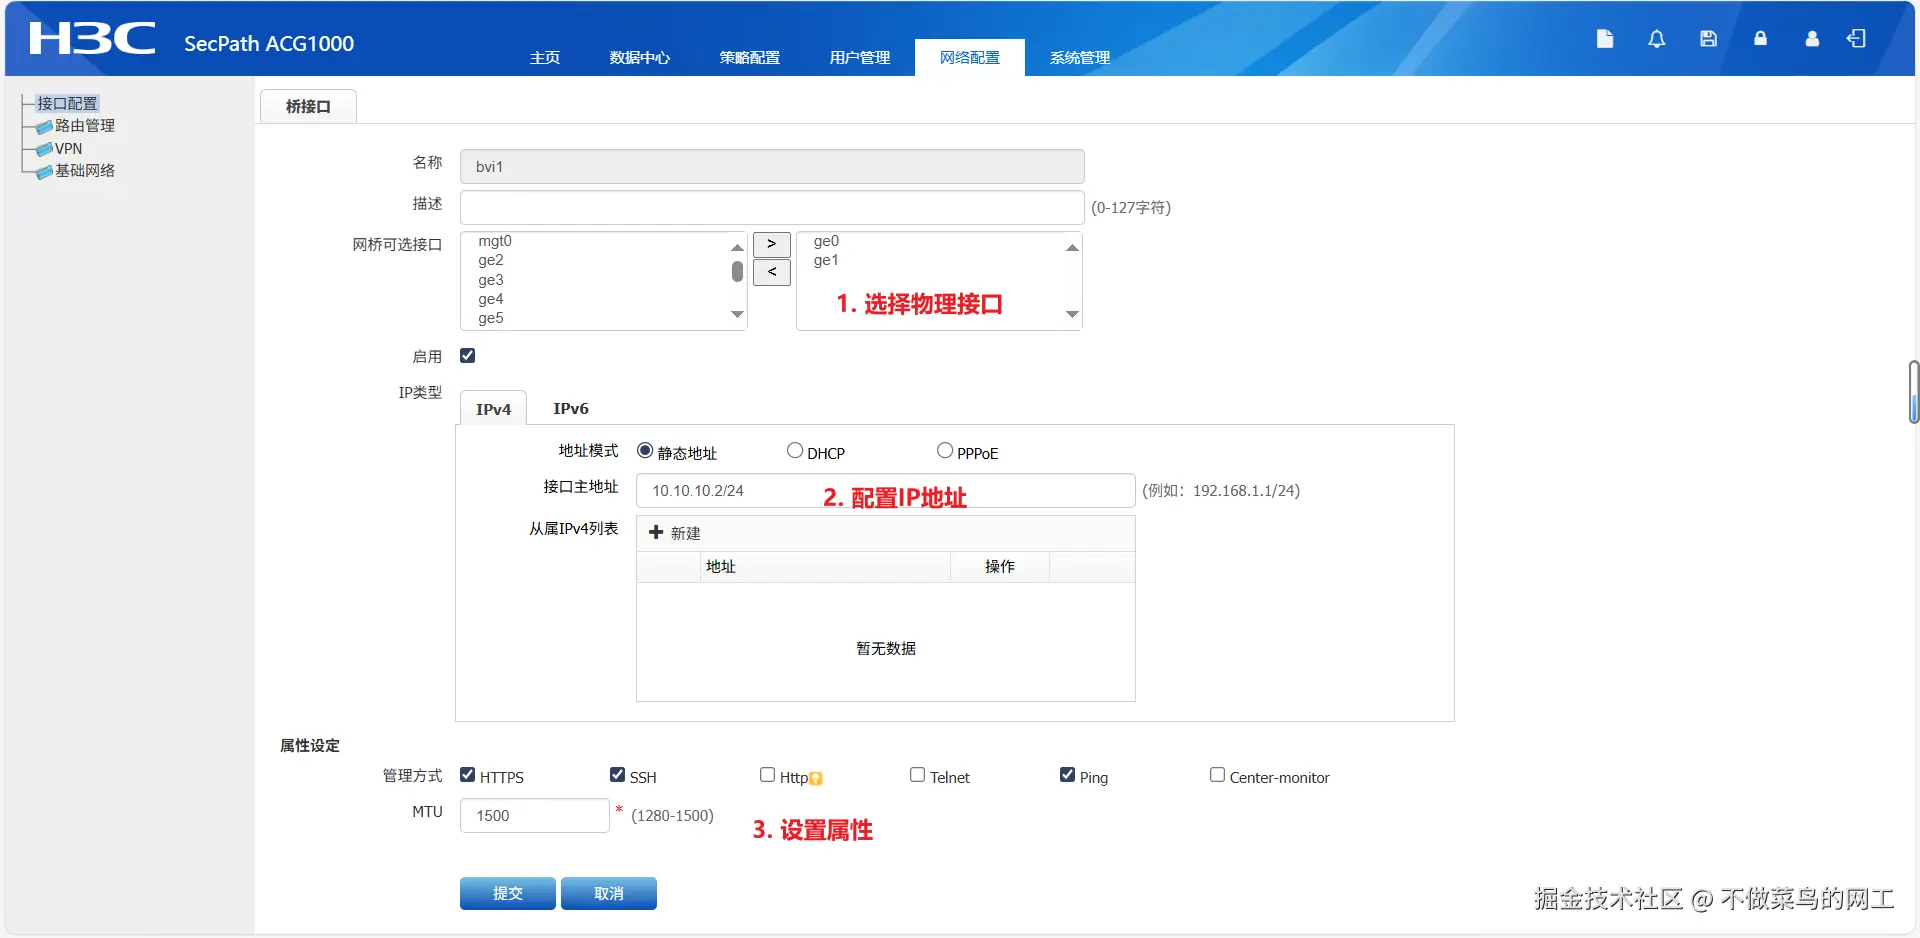Screen dimensions: 1920x938
Task: Enable the Center-monitor checkbox
Action: coord(1217,775)
